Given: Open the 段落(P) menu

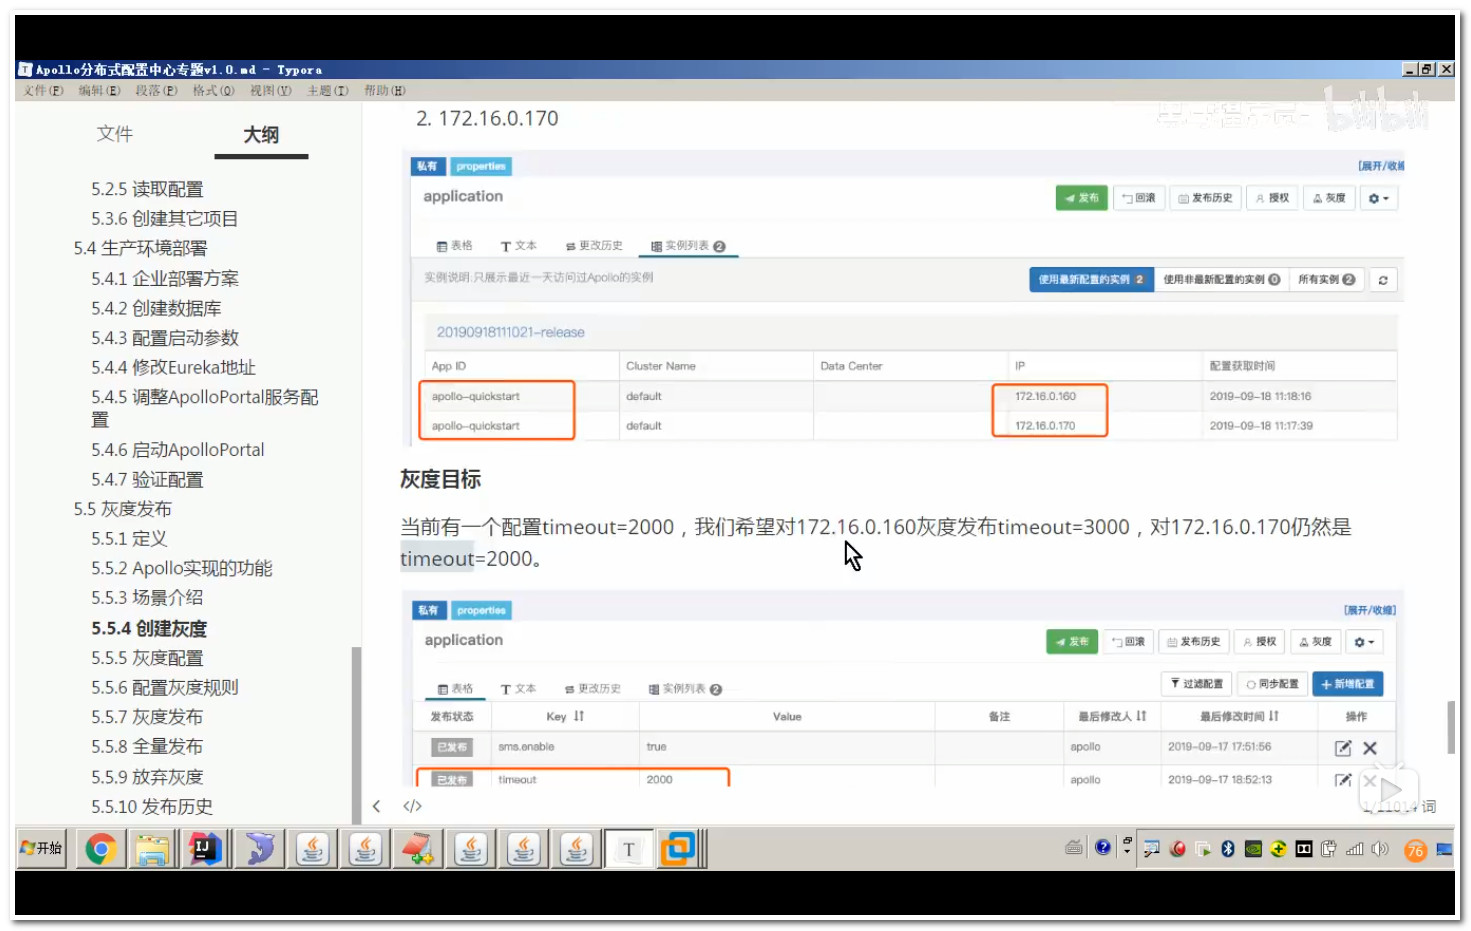Looking at the screenshot, I should [156, 91].
